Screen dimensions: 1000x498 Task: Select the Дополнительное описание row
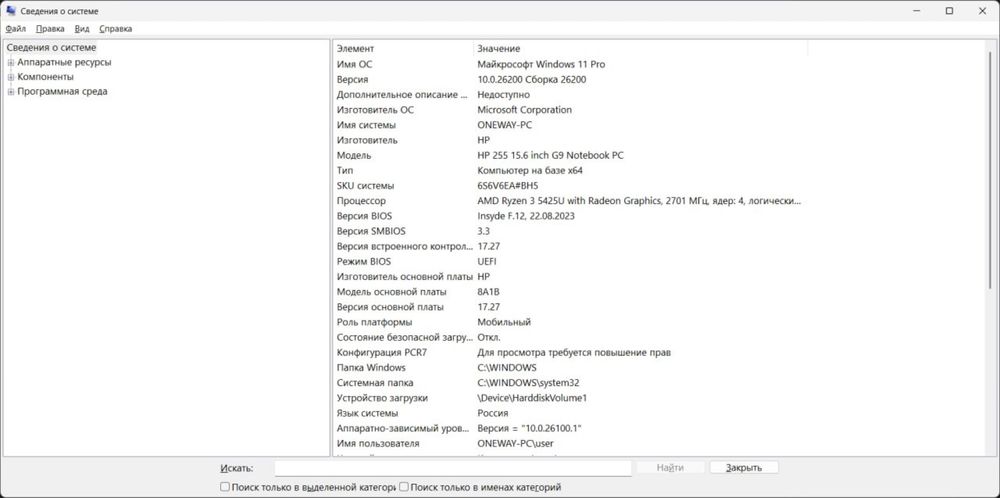click(x=569, y=95)
